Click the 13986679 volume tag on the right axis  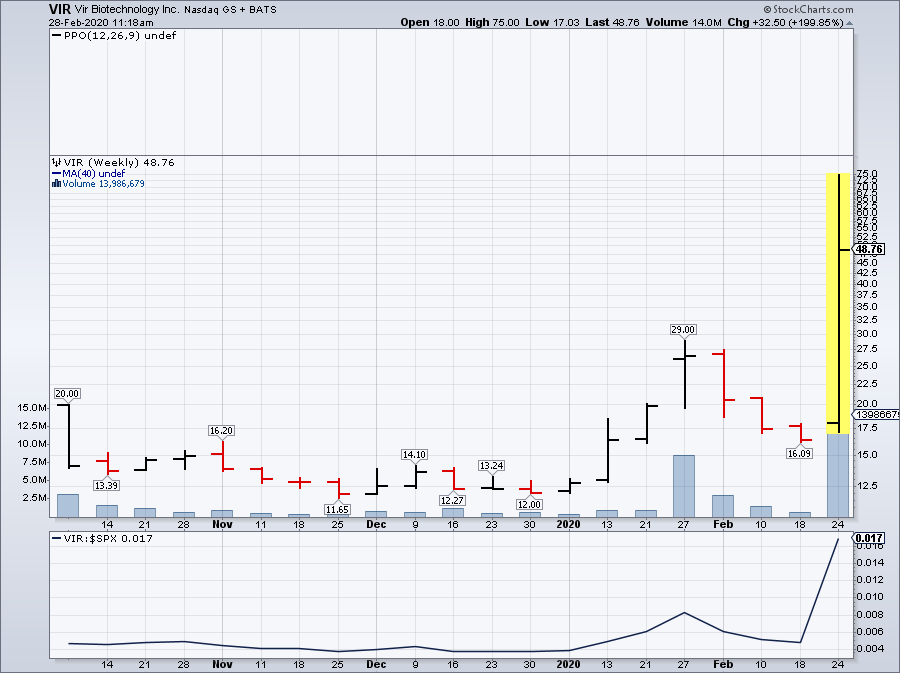point(876,414)
